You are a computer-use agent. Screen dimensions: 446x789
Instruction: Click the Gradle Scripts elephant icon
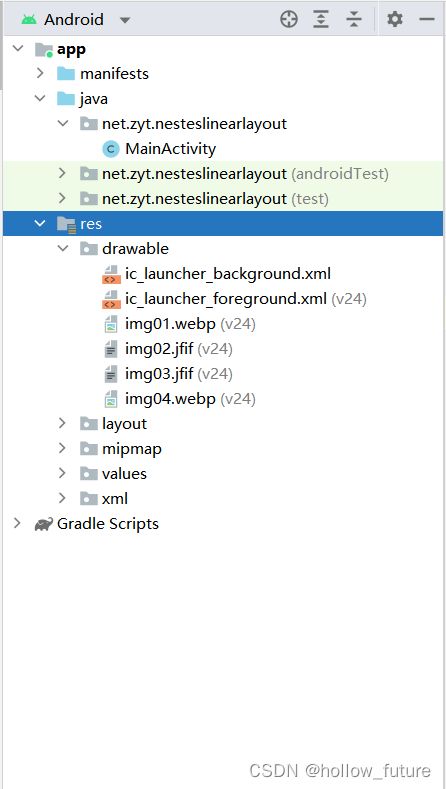43,524
